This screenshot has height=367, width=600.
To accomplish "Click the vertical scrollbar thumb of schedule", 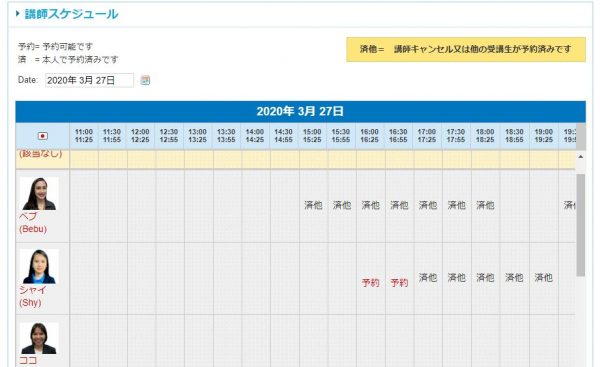I will pyautogui.click(x=580, y=225).
